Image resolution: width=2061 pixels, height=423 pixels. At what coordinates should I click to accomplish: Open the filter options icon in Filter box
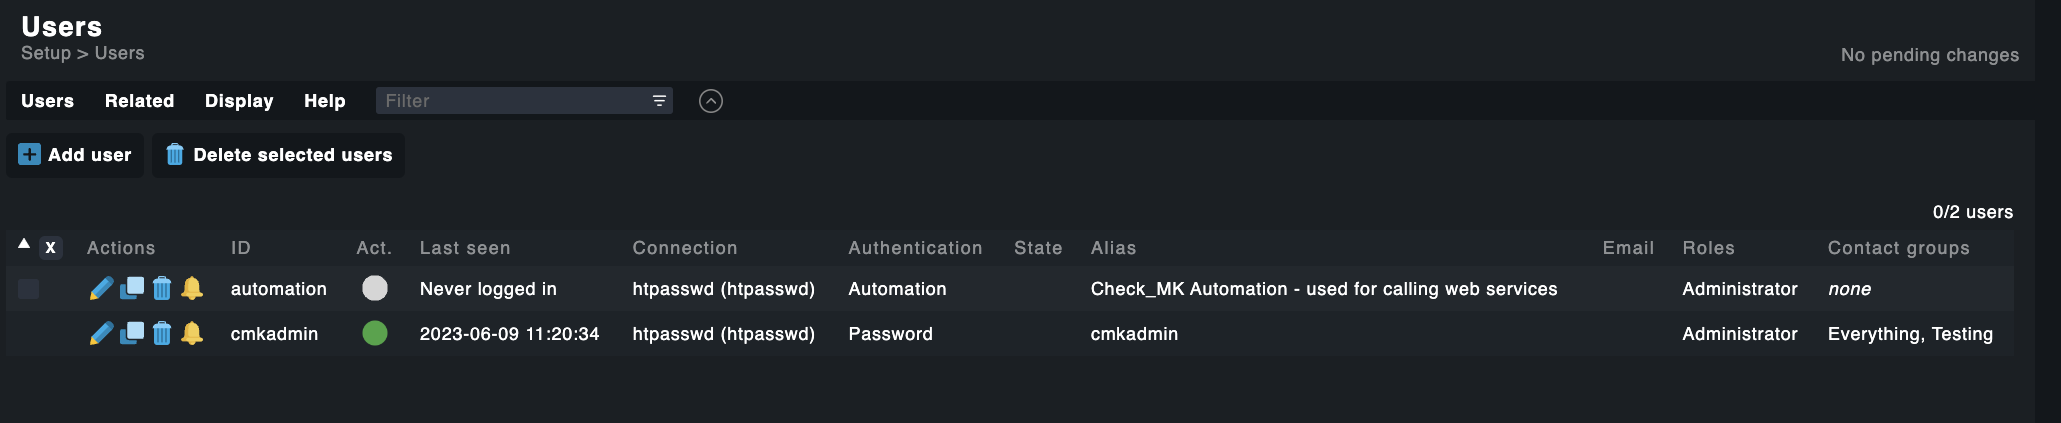point(659,101)
